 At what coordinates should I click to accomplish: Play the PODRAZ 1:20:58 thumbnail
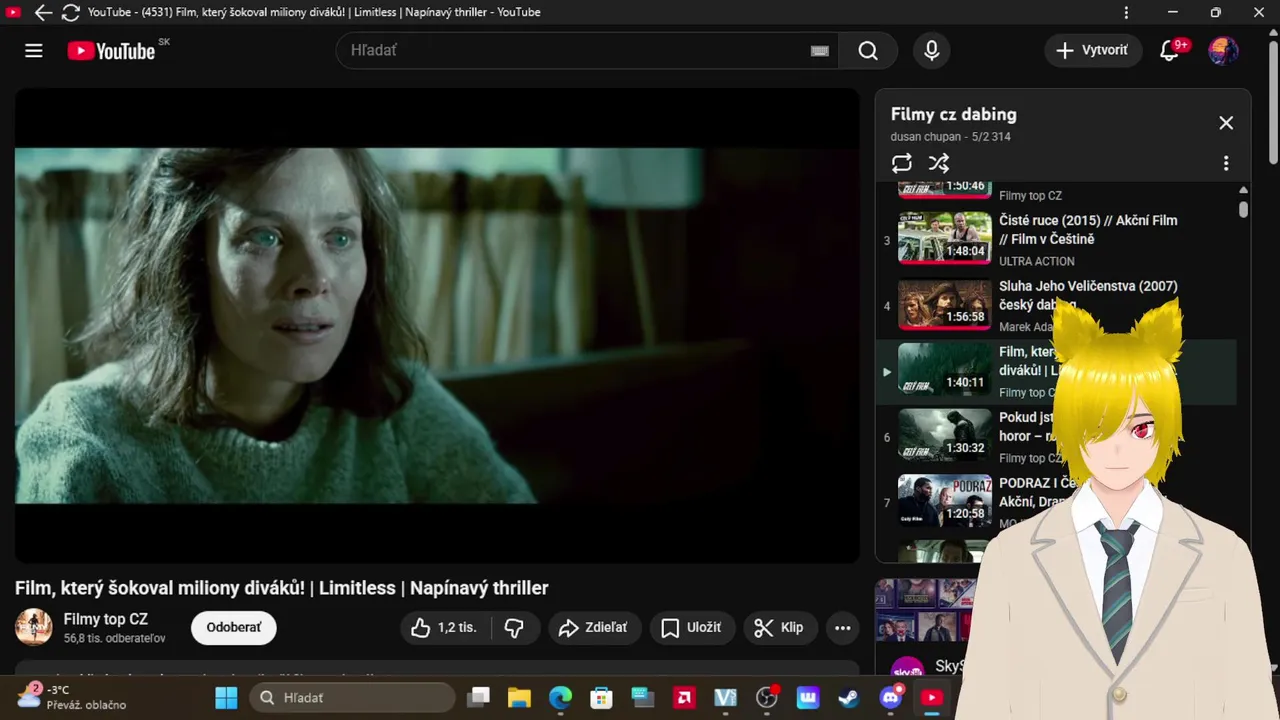(x=945, y=500)
